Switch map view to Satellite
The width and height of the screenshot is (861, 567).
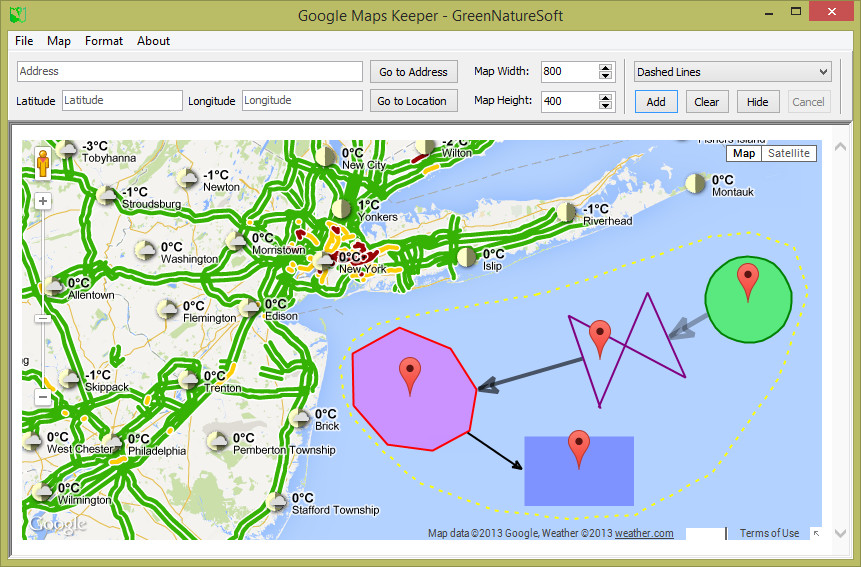789,153
